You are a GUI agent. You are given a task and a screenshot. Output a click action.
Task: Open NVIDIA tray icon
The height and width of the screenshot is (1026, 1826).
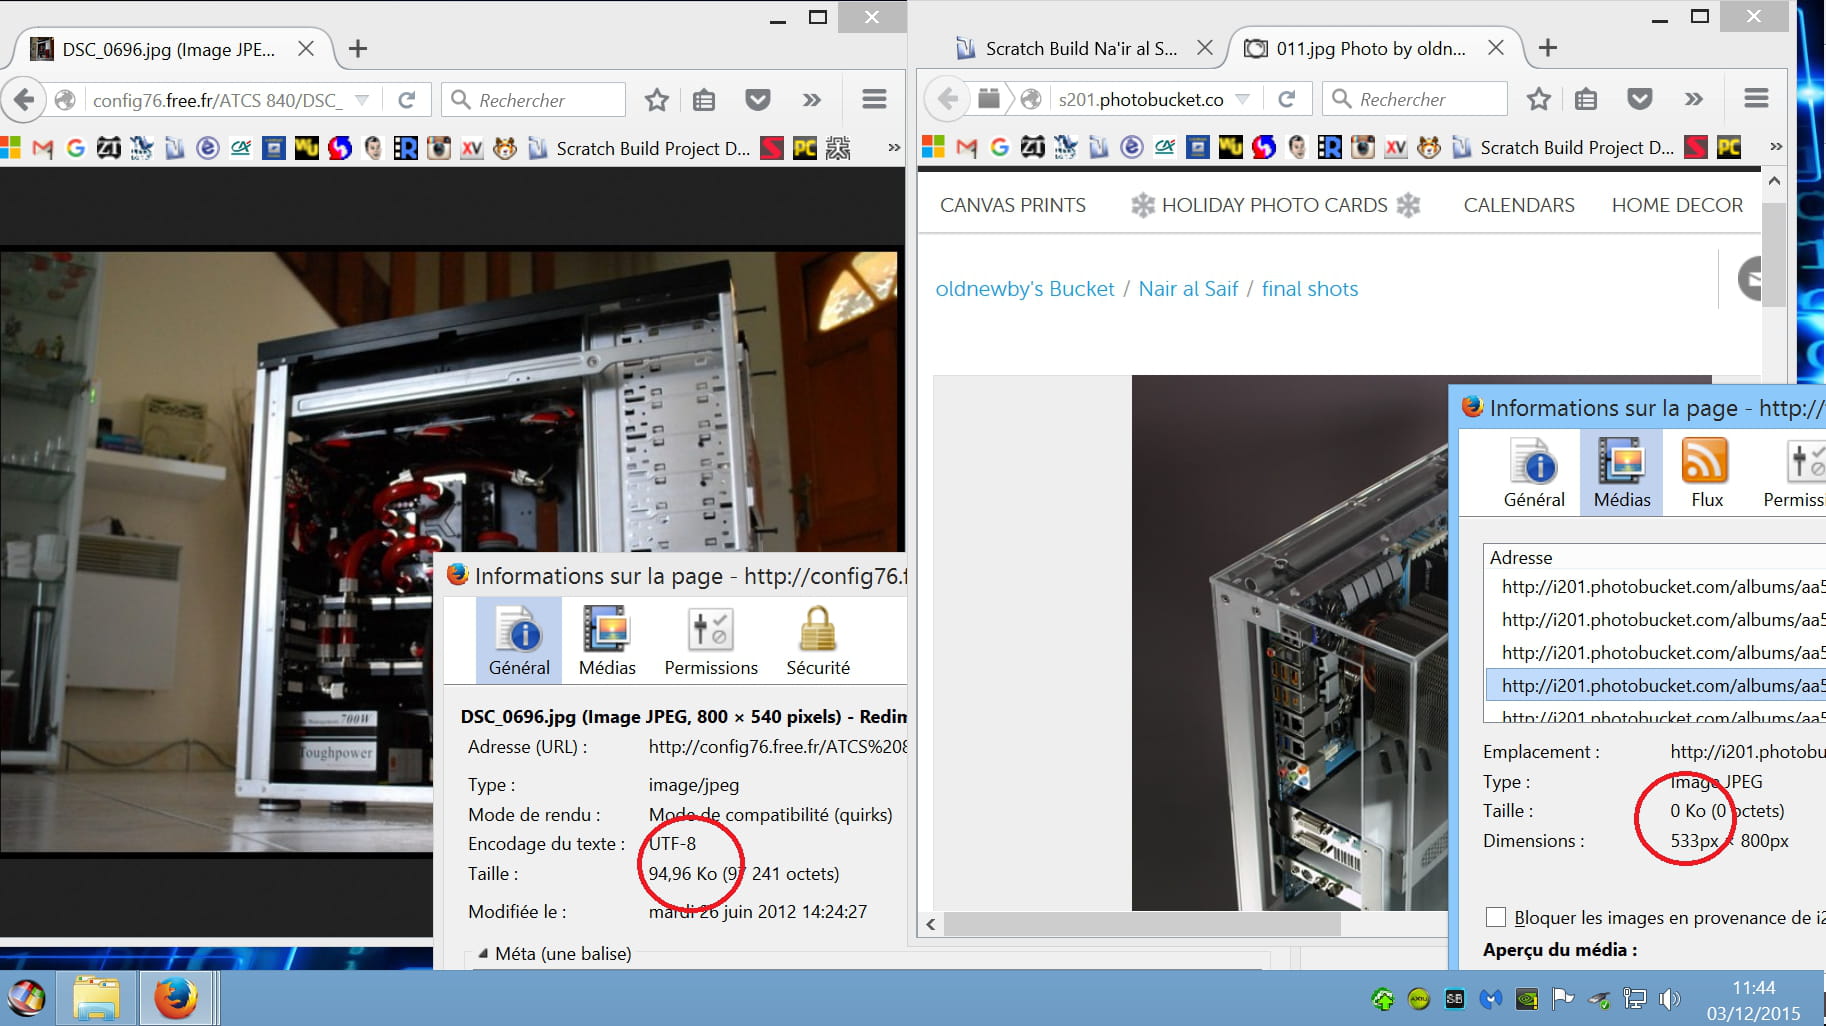1527,999
